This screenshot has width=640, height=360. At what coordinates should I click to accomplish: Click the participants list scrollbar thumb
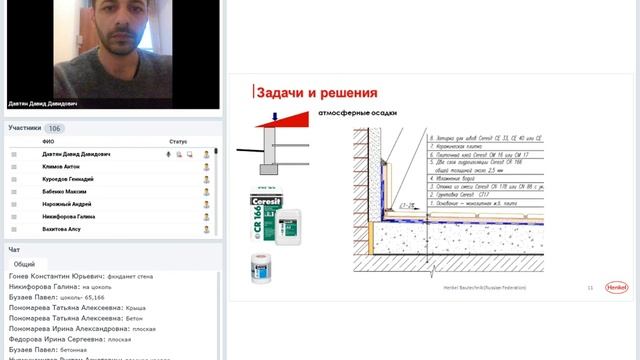(216, 151)
